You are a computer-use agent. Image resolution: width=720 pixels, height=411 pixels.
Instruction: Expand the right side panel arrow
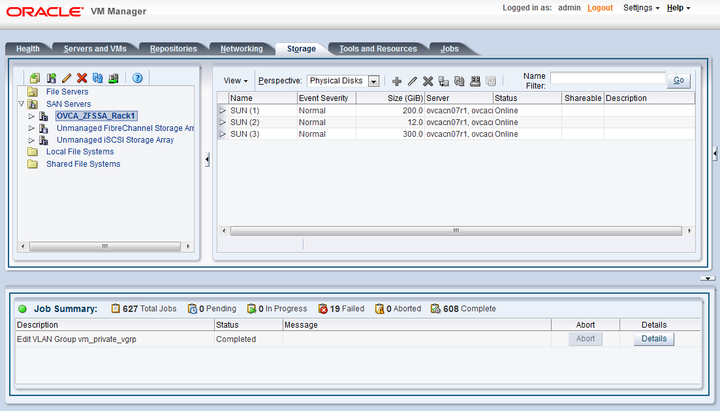point(715,154)
